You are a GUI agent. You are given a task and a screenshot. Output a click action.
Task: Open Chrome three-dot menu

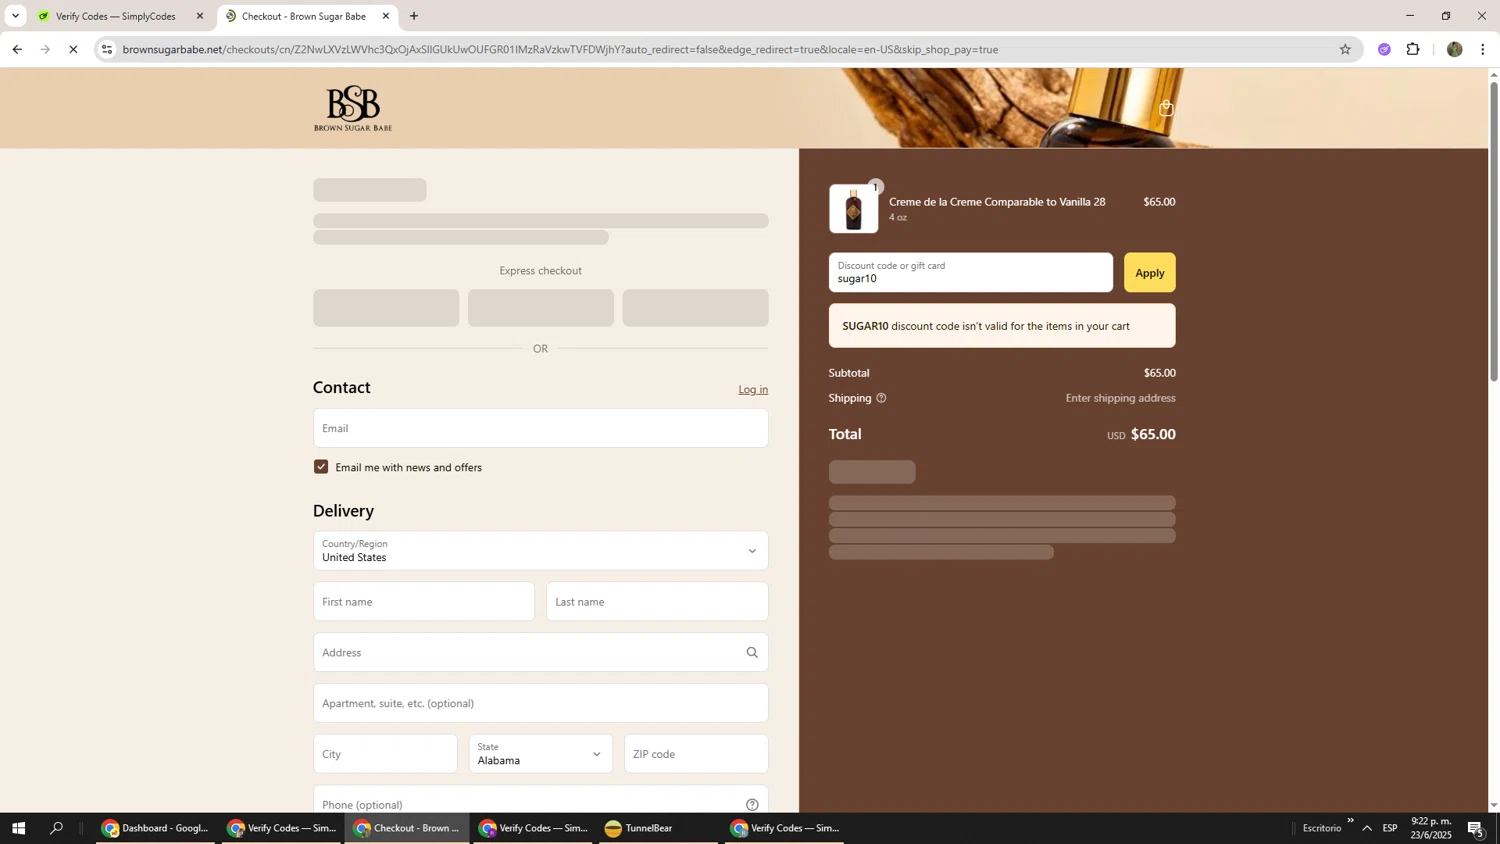[1483, 49]
